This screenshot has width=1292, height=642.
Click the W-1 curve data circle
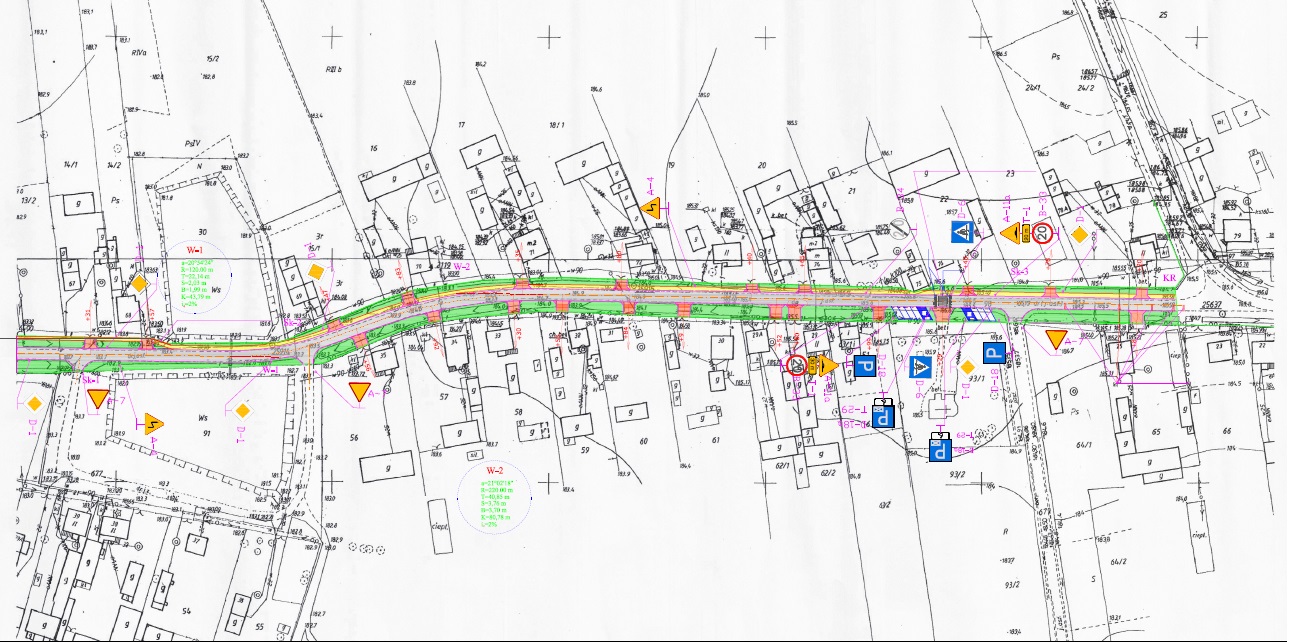193,277
